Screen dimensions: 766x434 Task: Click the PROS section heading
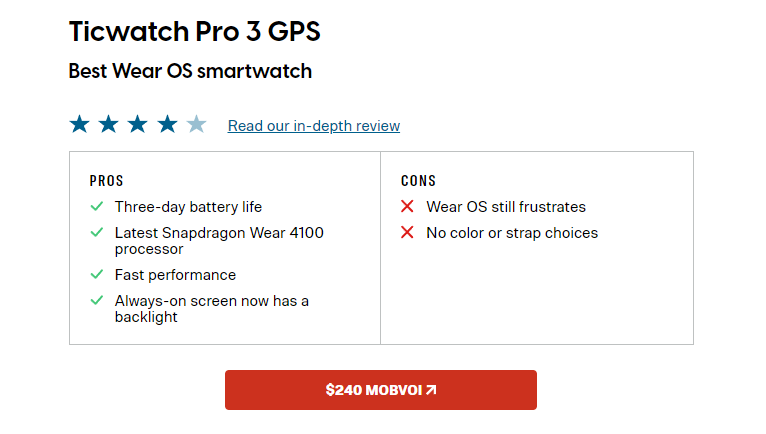pyautogui.click(x=107, y=181)
